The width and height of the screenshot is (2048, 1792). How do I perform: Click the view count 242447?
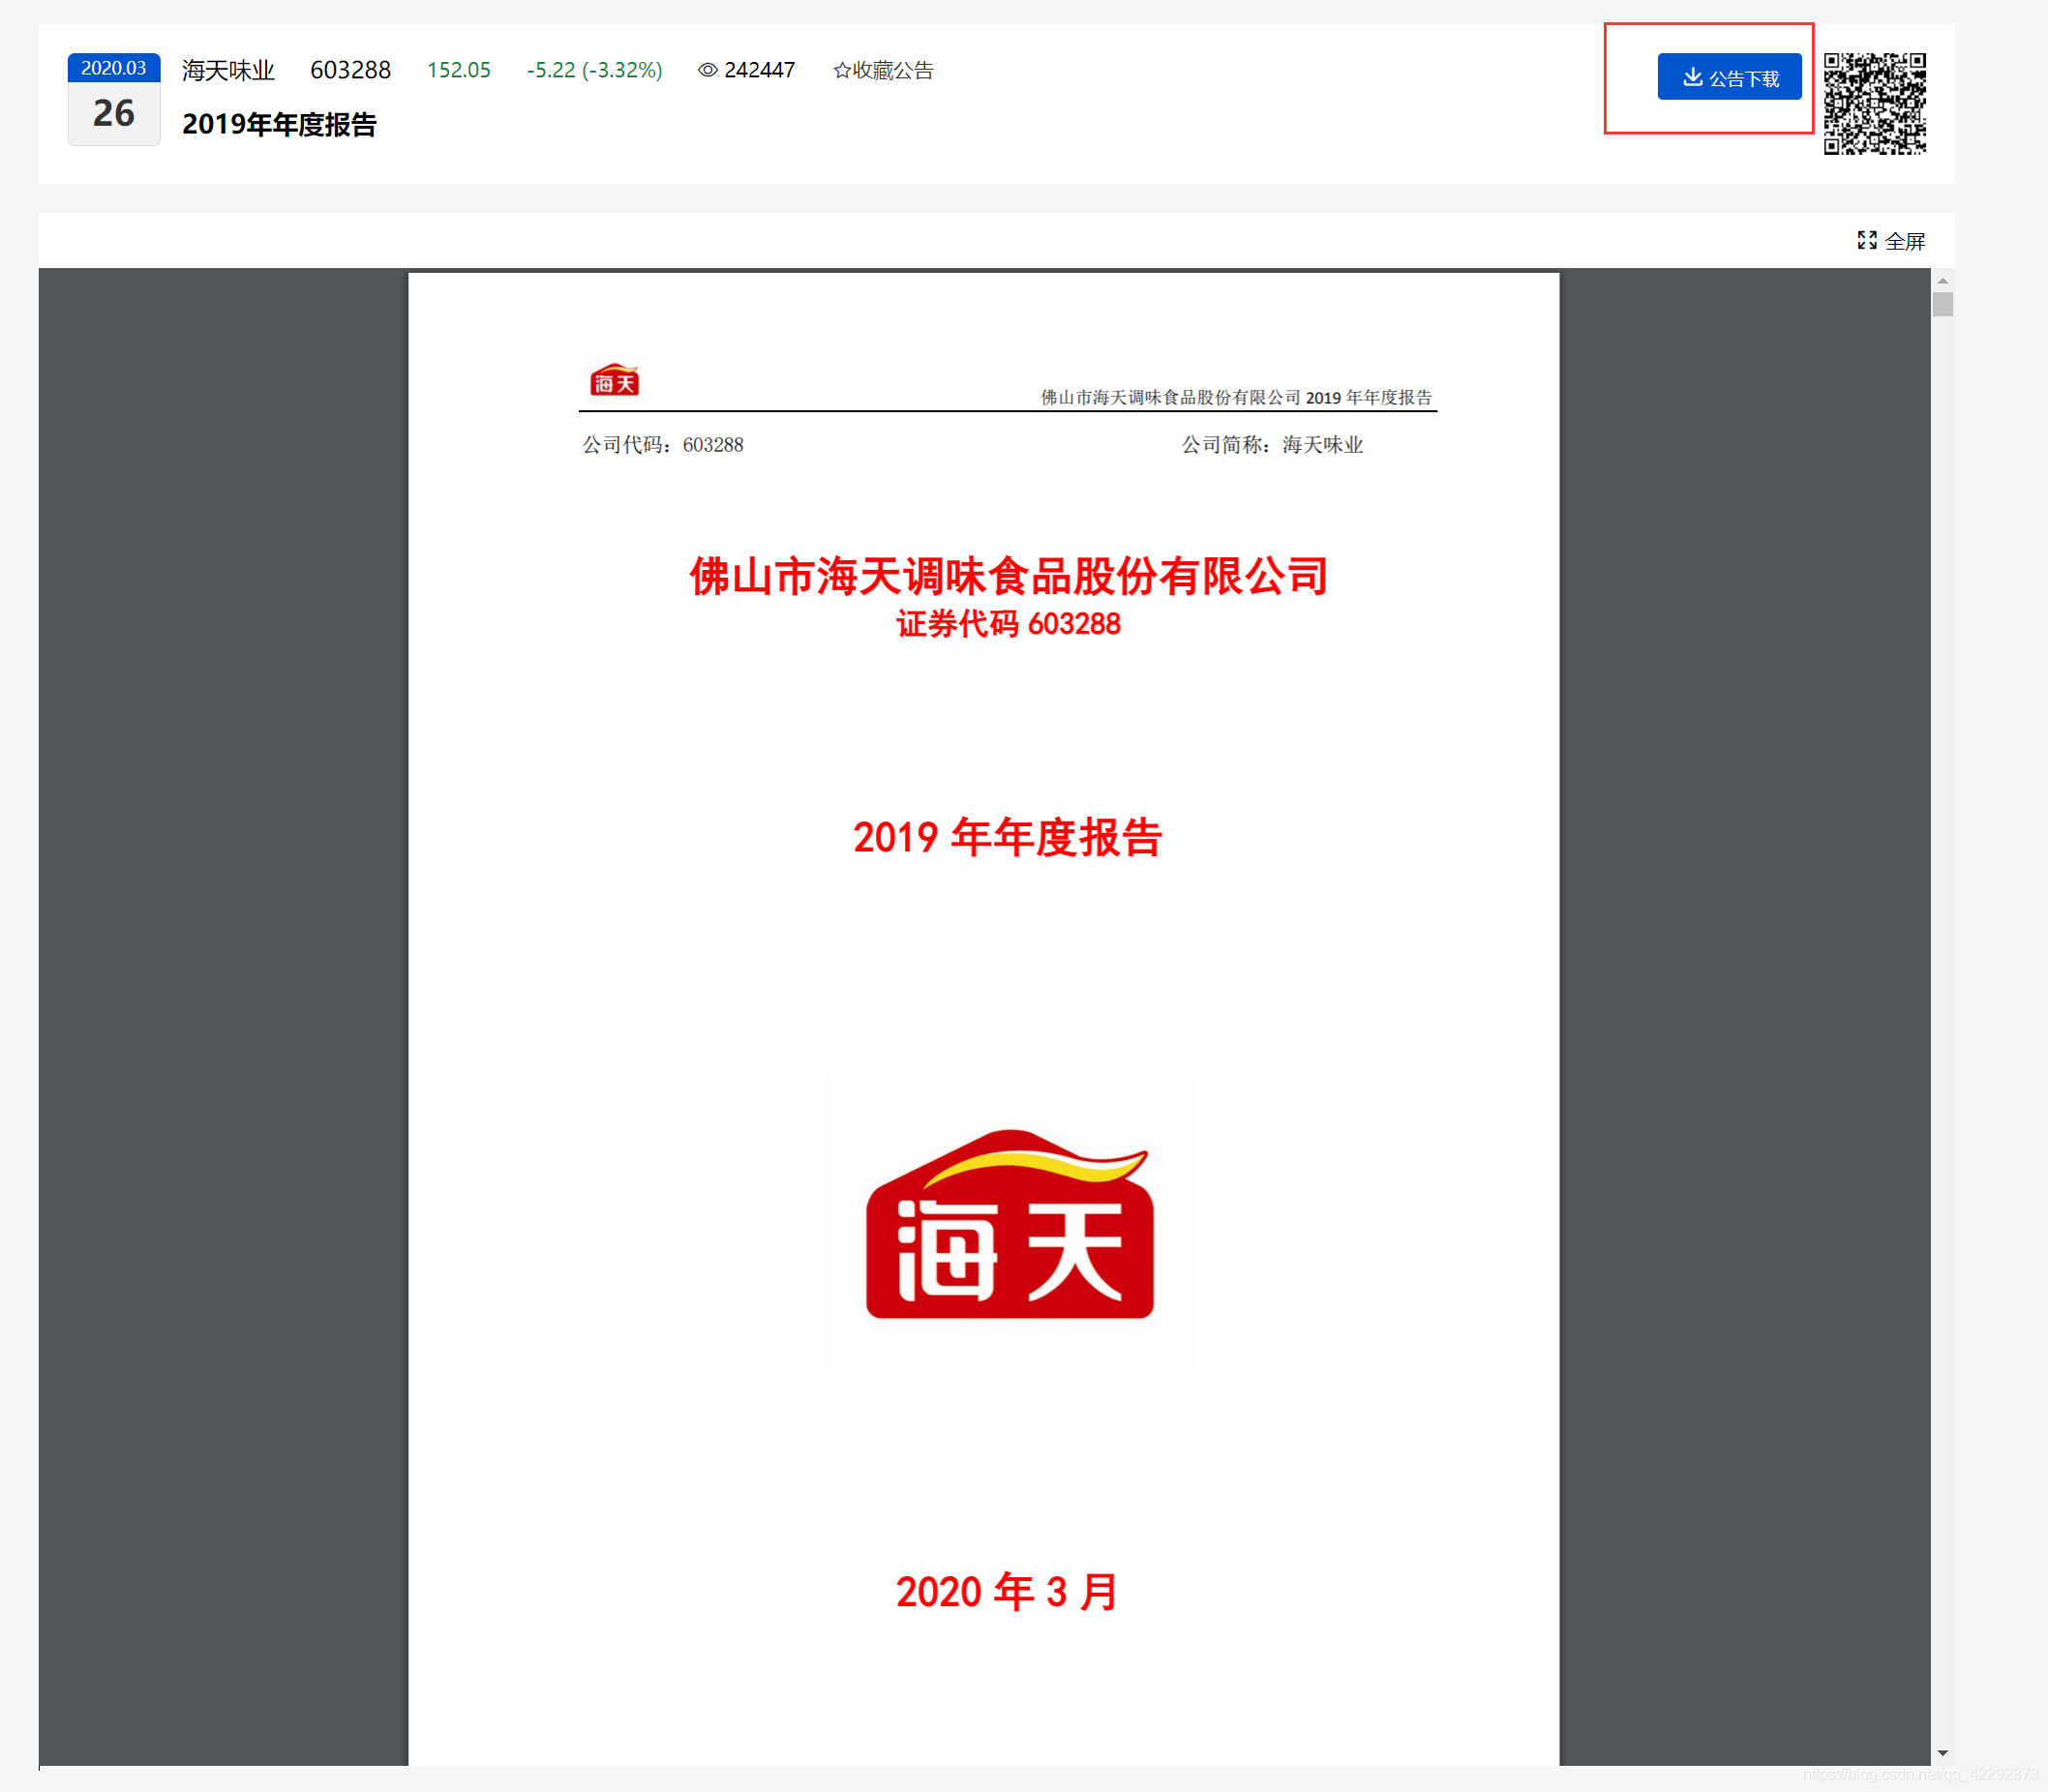coord(759,70)
